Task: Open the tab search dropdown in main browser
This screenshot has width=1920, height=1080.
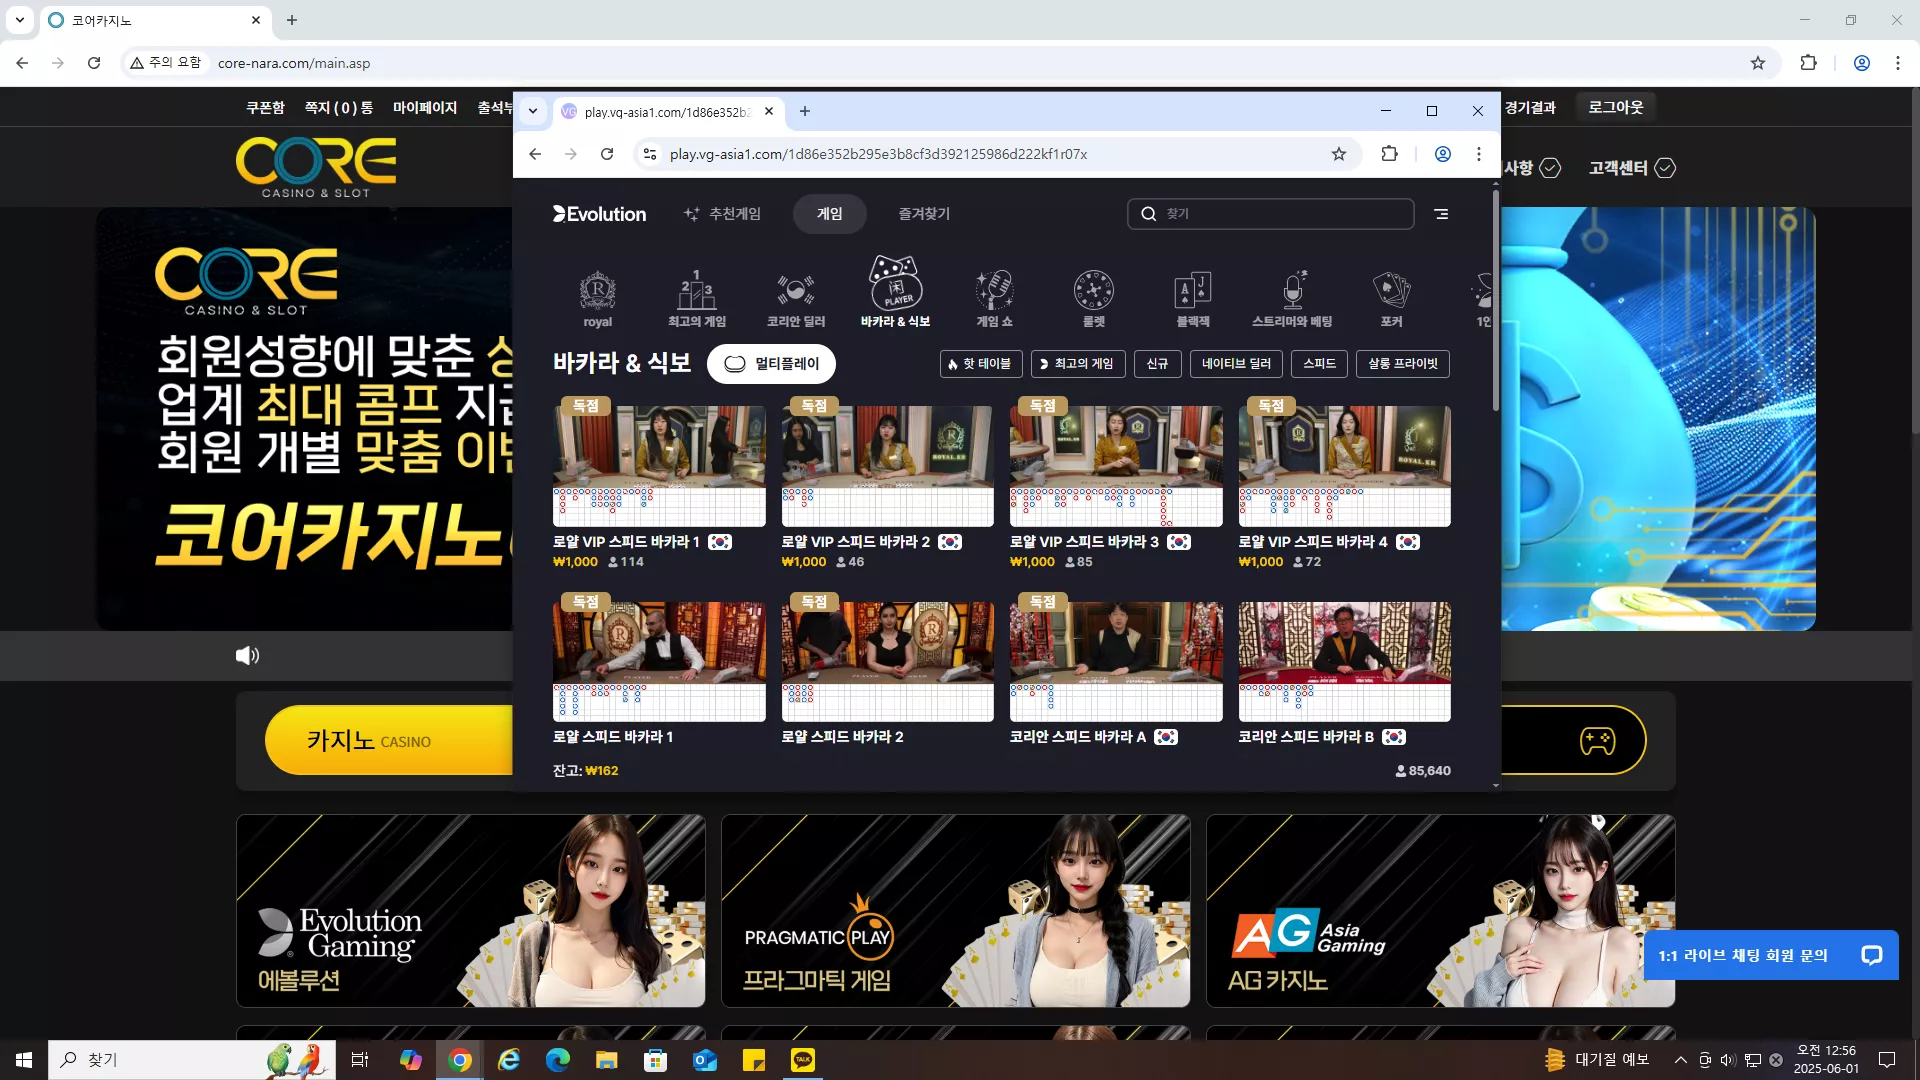Action: click(19, 20)
